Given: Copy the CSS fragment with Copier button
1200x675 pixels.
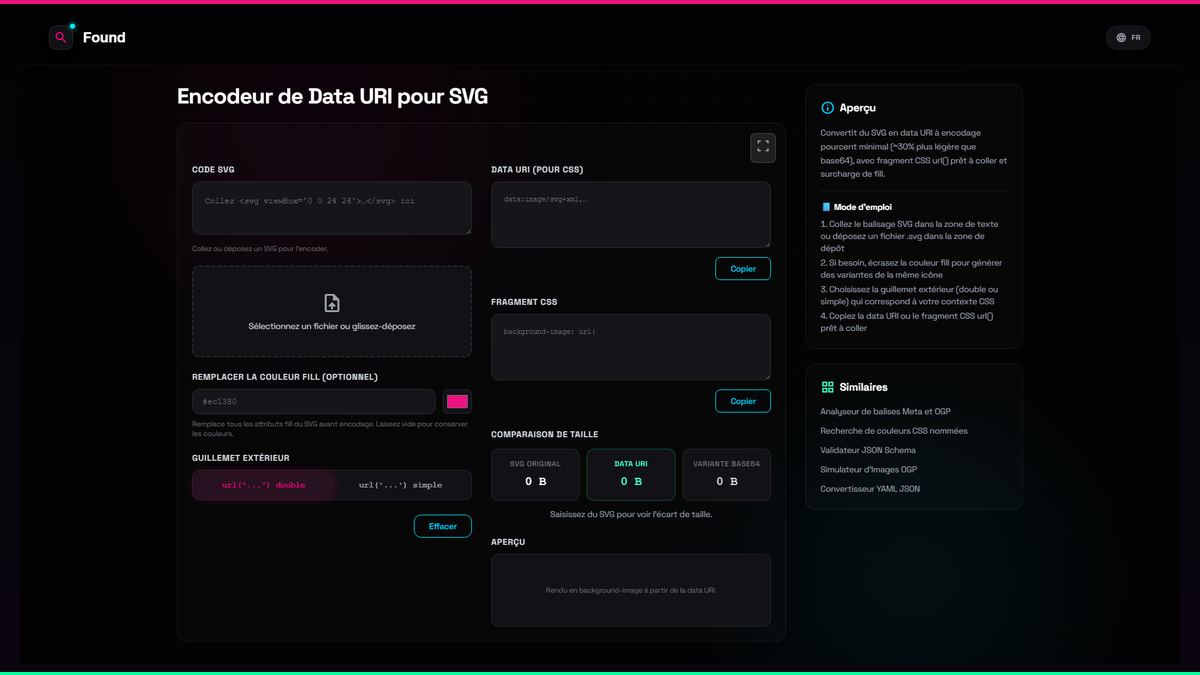Looking at the screenshot, I should [x=743, y=401].
